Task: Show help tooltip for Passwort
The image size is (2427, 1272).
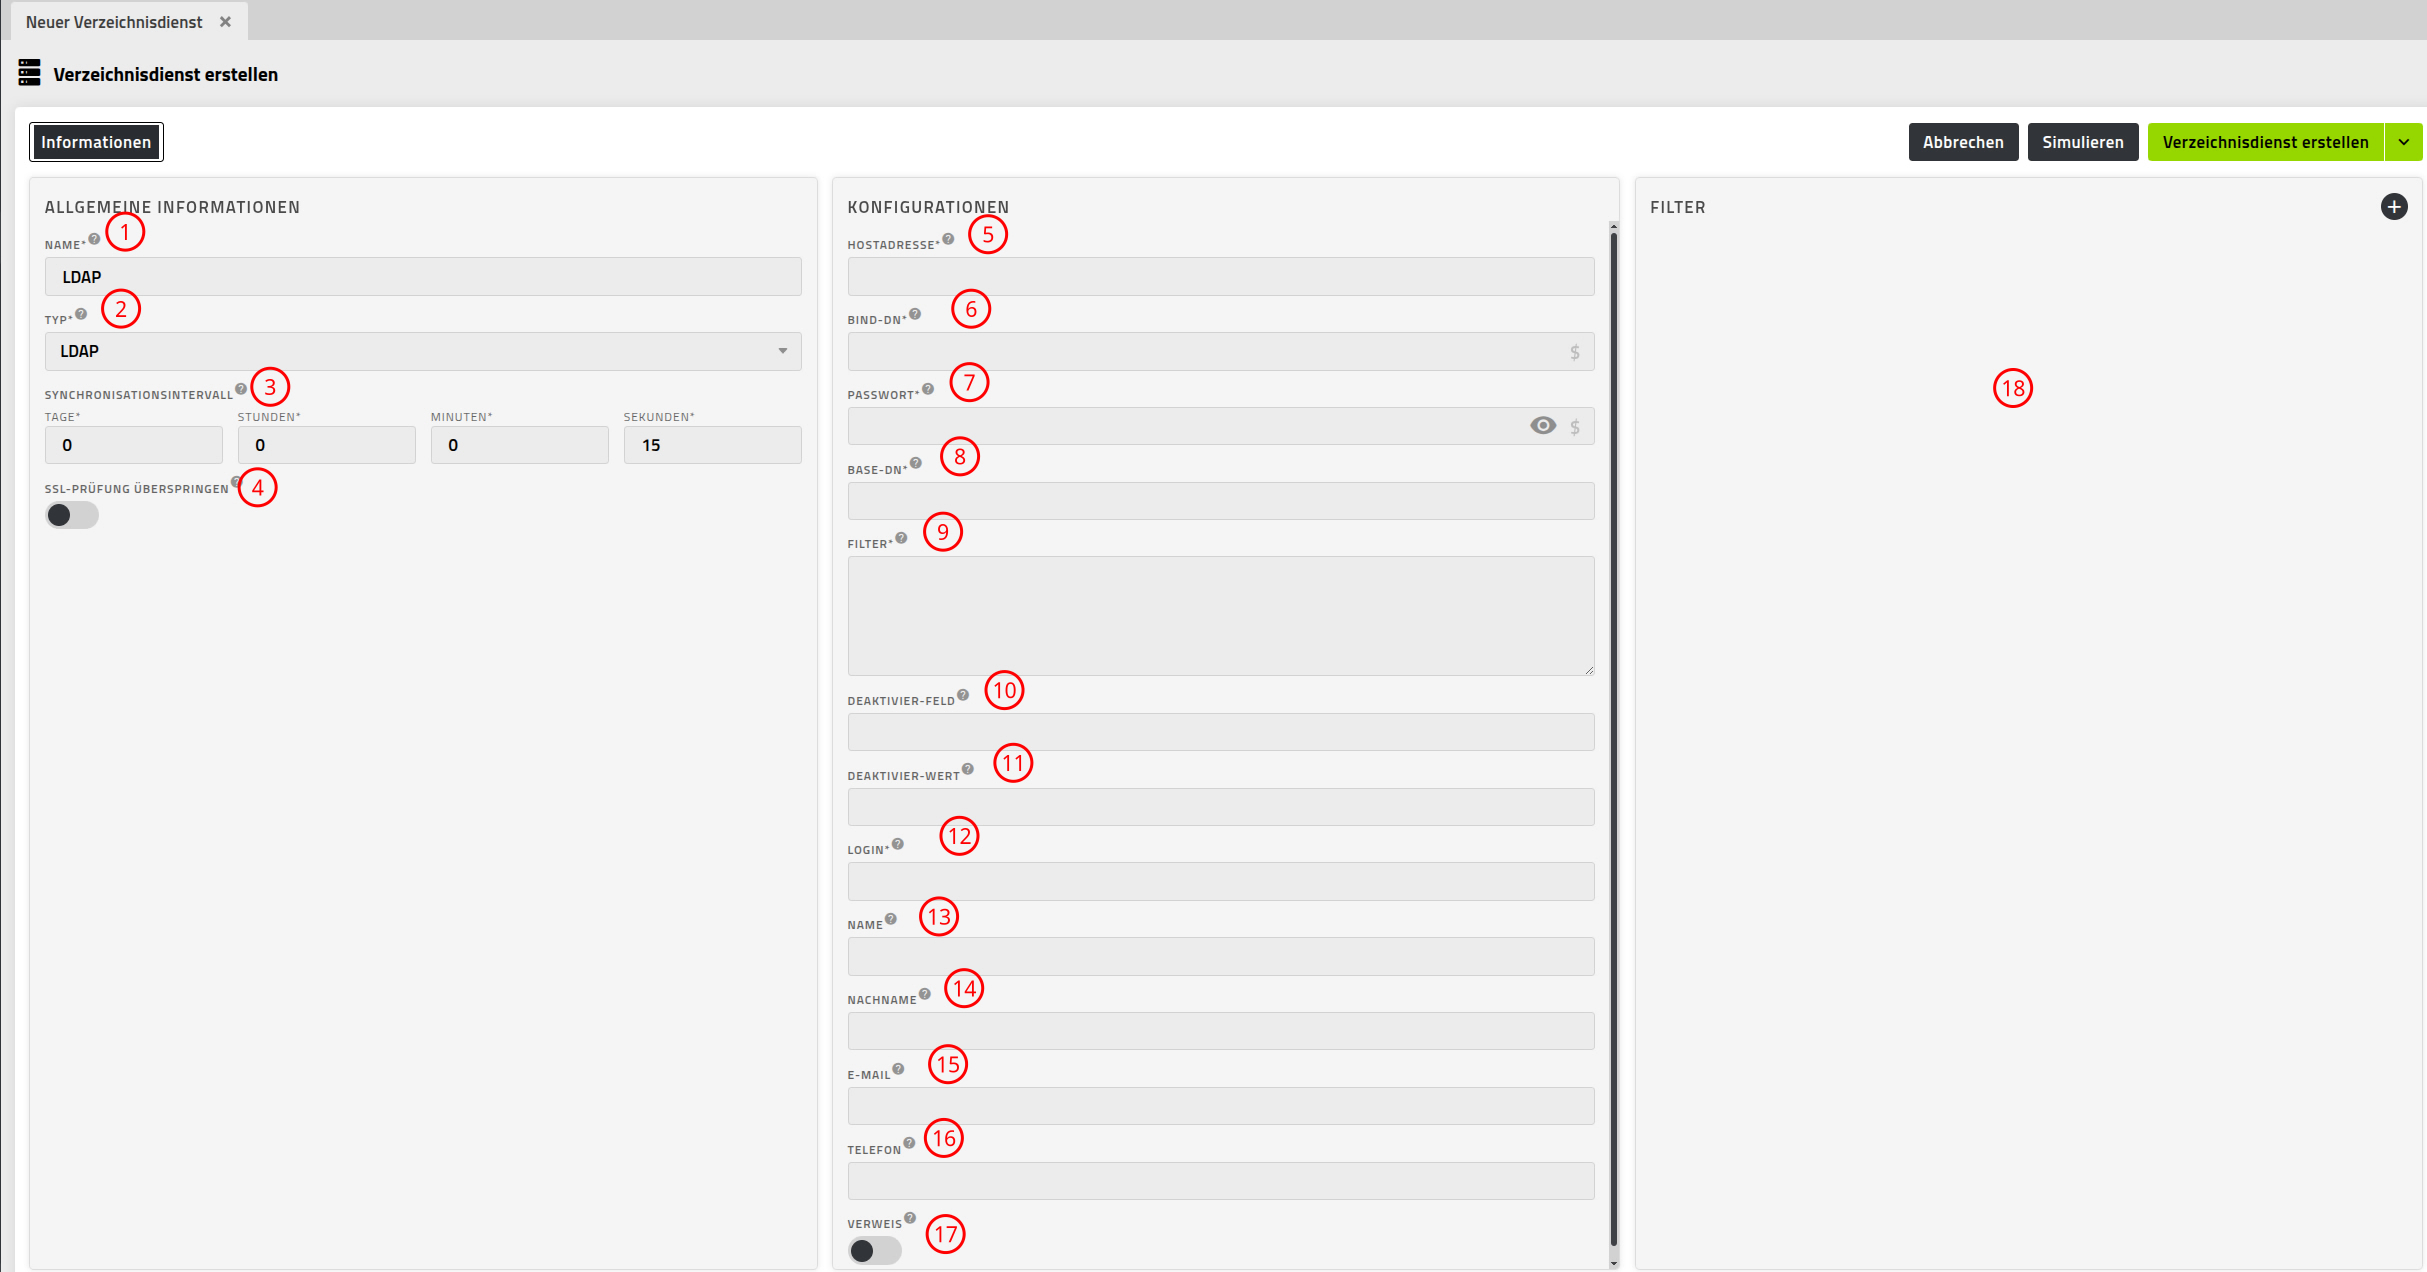Action: 928,389
